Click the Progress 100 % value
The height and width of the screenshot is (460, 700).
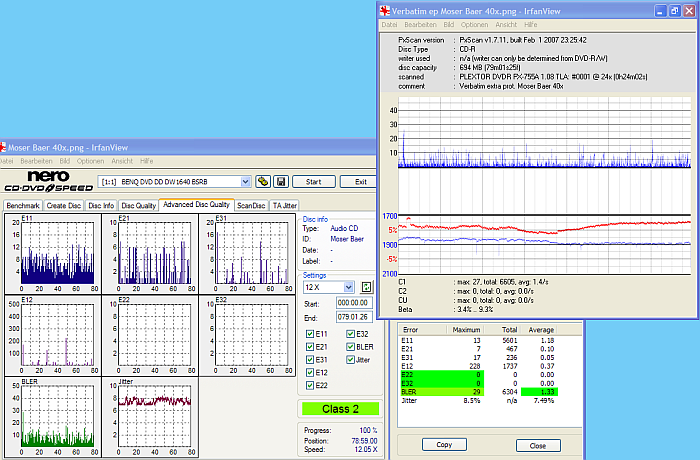click(368, 431)
